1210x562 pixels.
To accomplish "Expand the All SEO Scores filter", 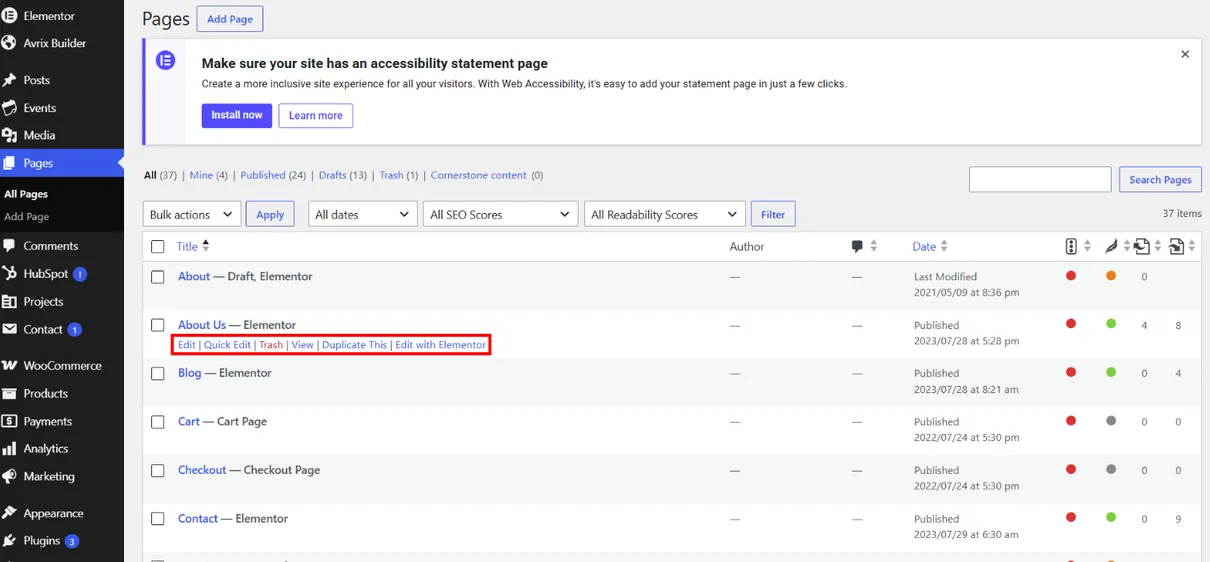I will (501, 214).
